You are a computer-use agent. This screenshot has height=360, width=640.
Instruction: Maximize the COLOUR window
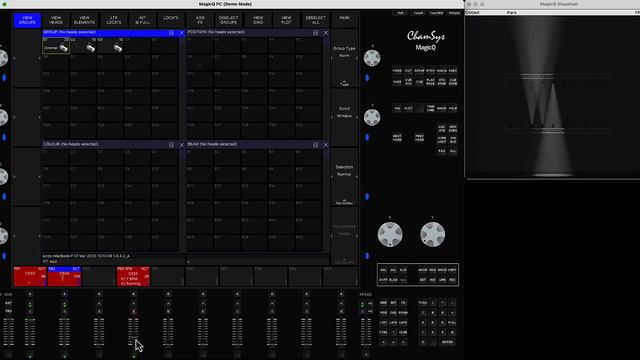(171, 144)
